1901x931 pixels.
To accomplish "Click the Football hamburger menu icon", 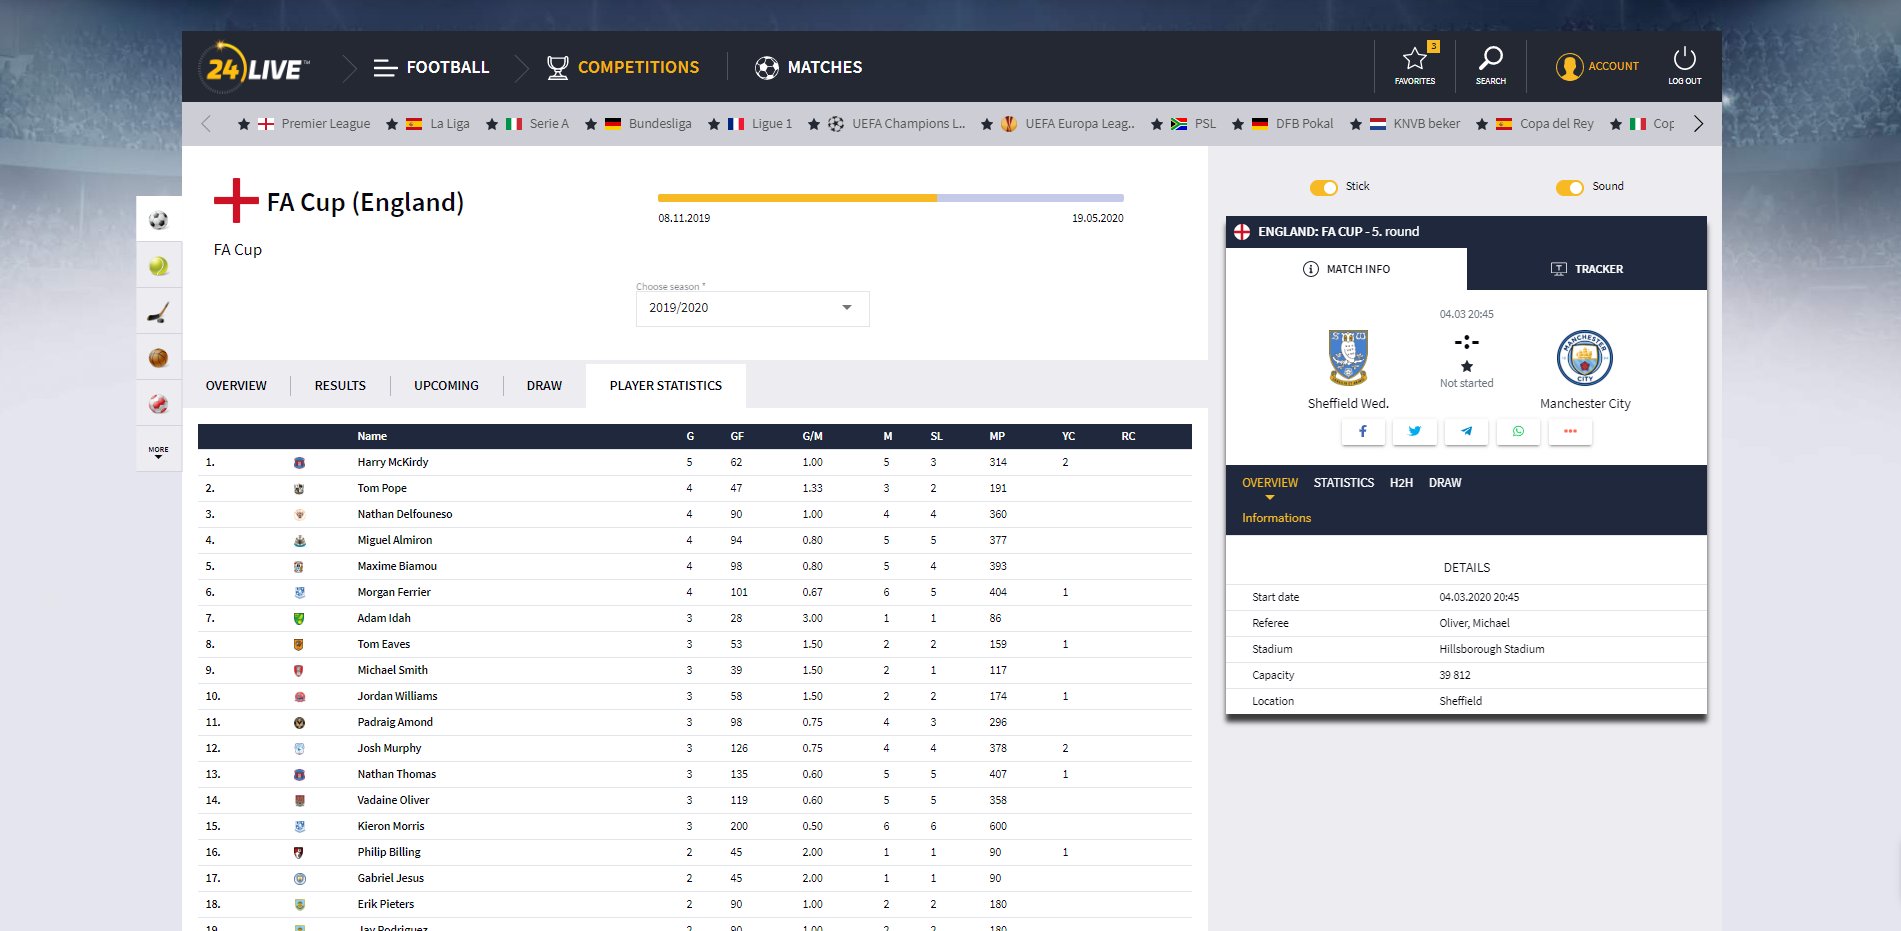I will point(385,68).
